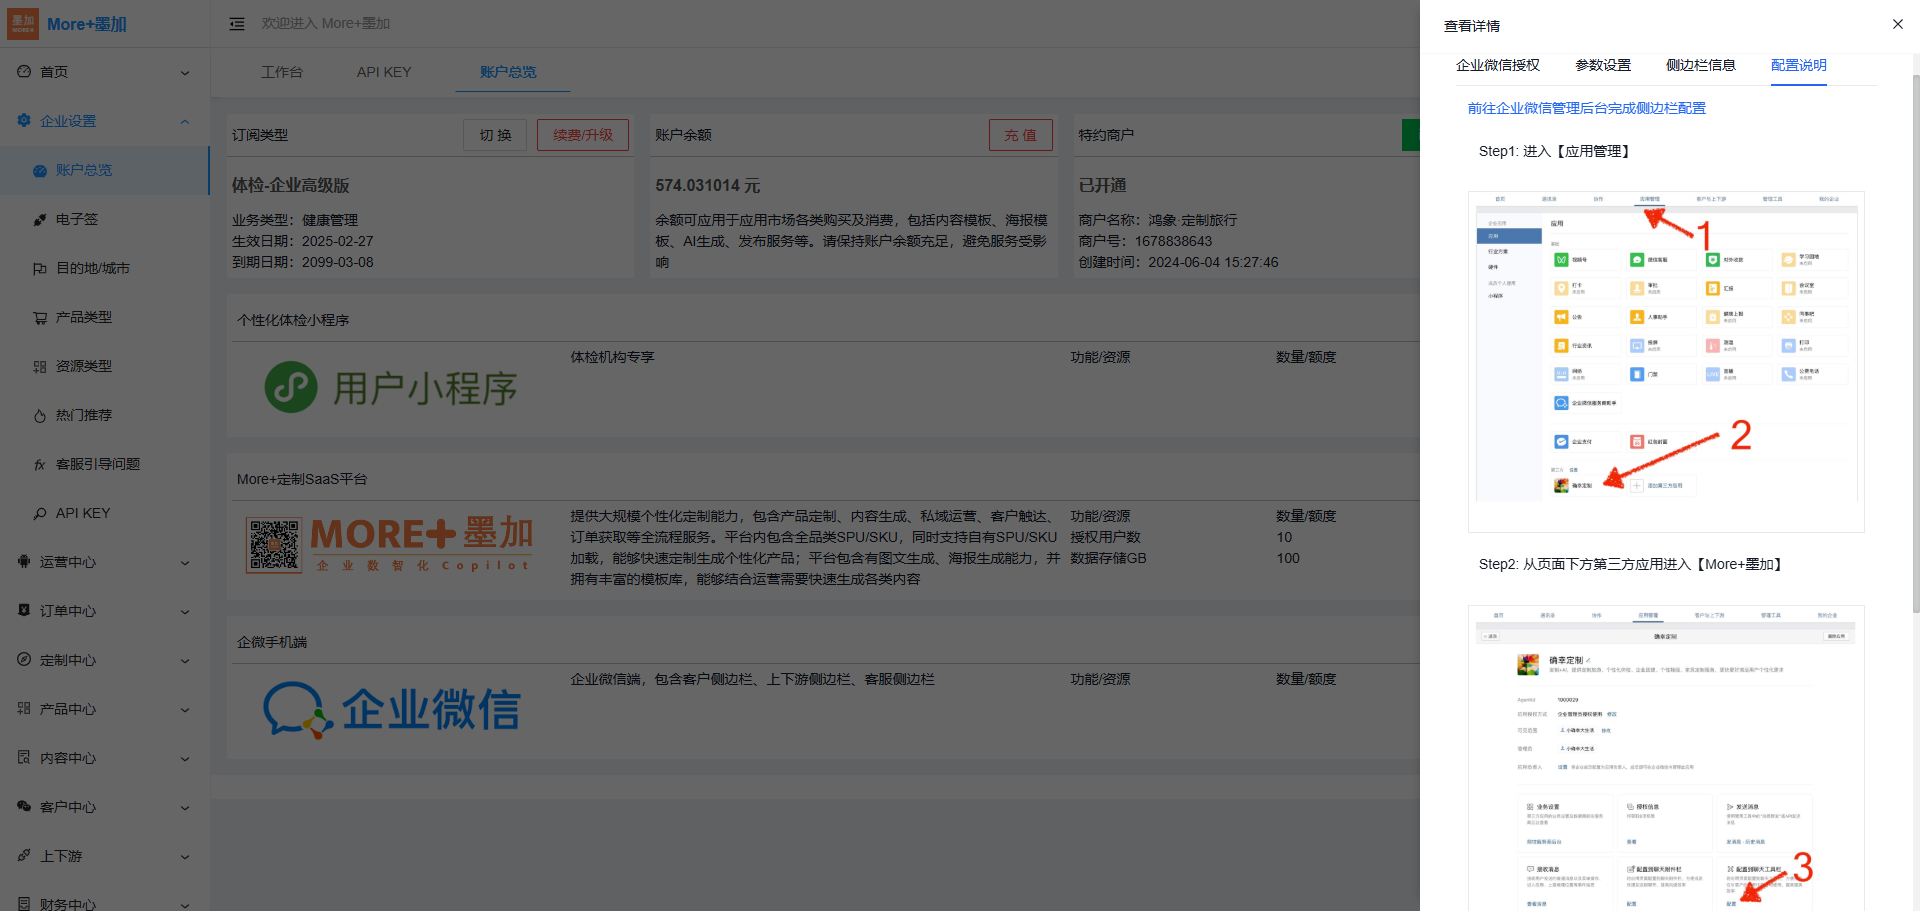Open 电子签 via its sidebar icon

[40, 220]
